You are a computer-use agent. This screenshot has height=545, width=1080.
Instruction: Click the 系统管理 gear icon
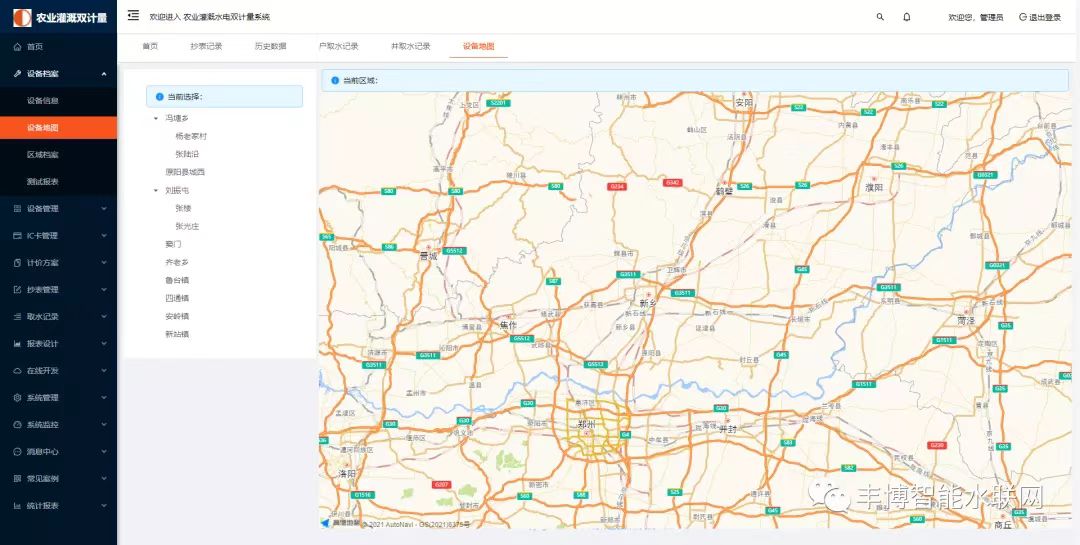point(17,398)
